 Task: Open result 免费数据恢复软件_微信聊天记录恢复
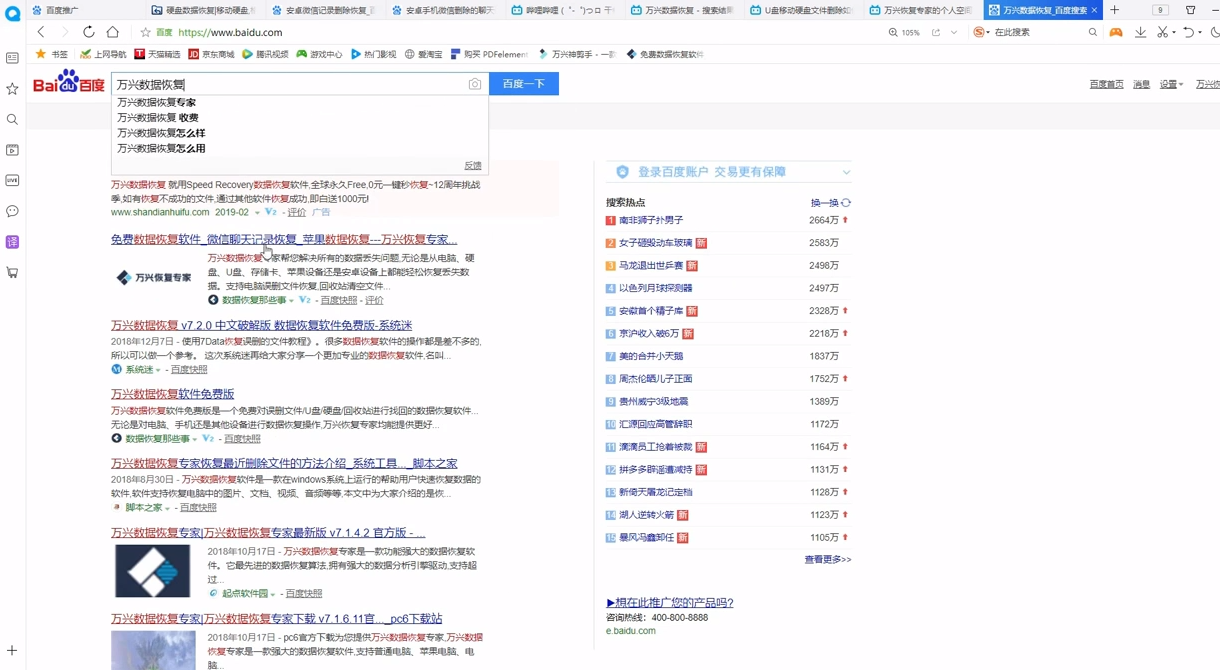click(284, 239)
